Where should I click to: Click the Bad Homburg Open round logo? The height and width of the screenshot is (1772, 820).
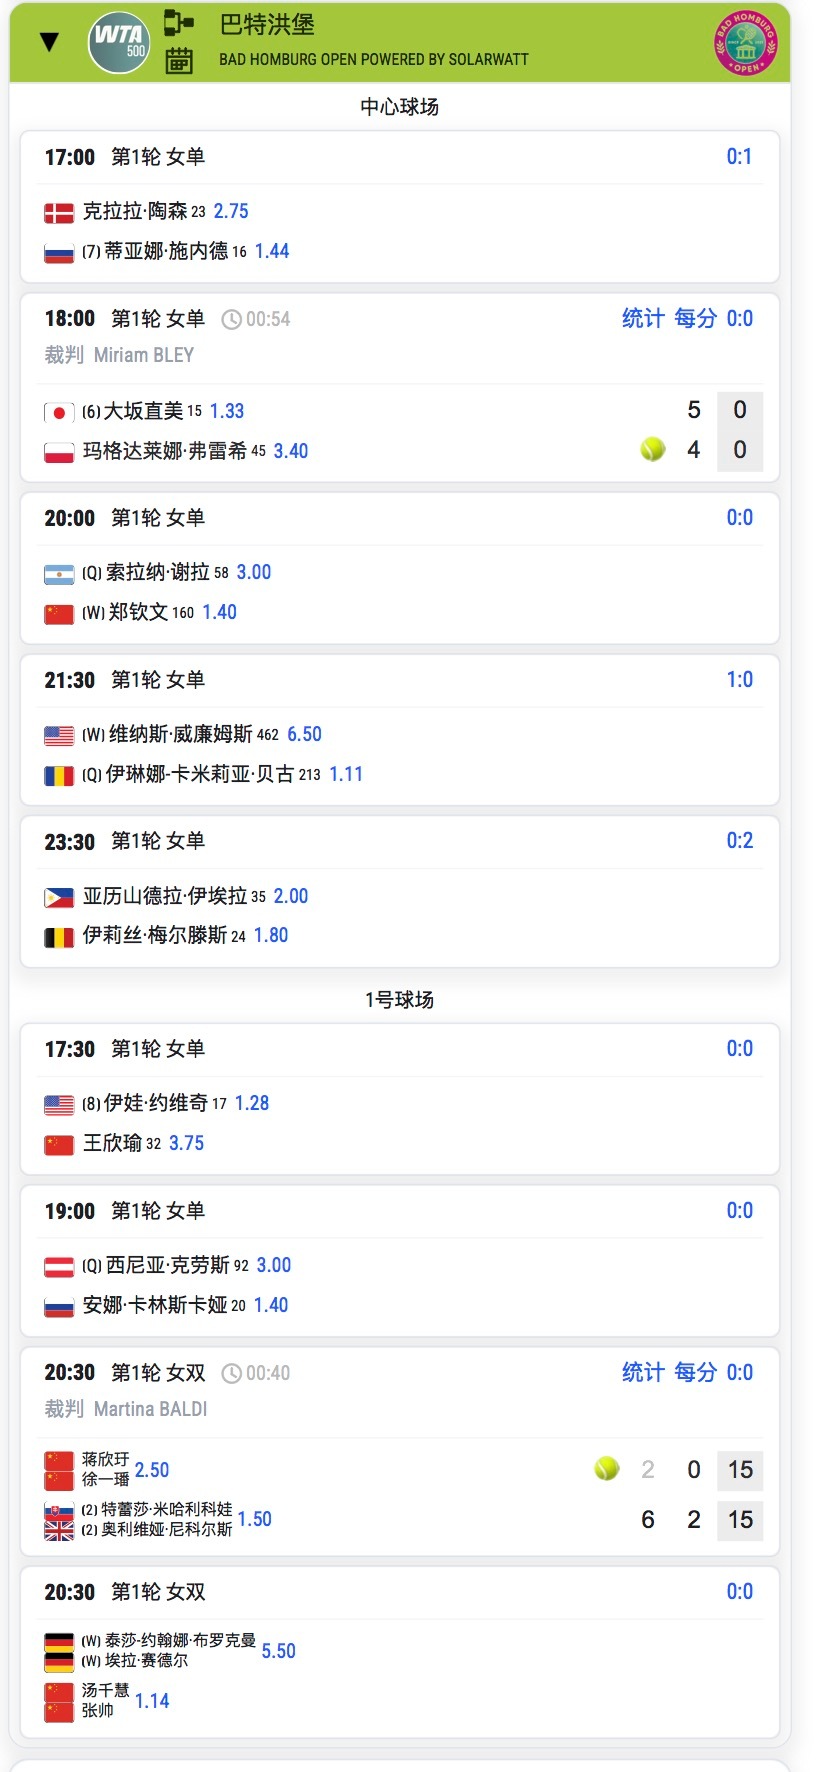(x=745, y=42)
